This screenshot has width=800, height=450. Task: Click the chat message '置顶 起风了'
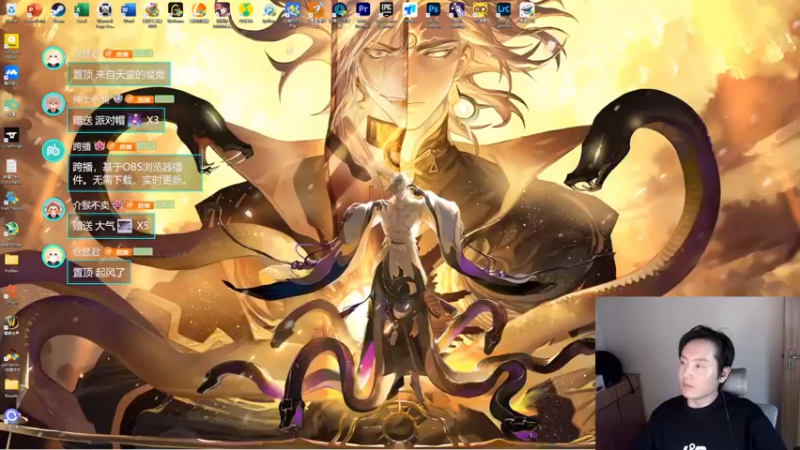99,272
